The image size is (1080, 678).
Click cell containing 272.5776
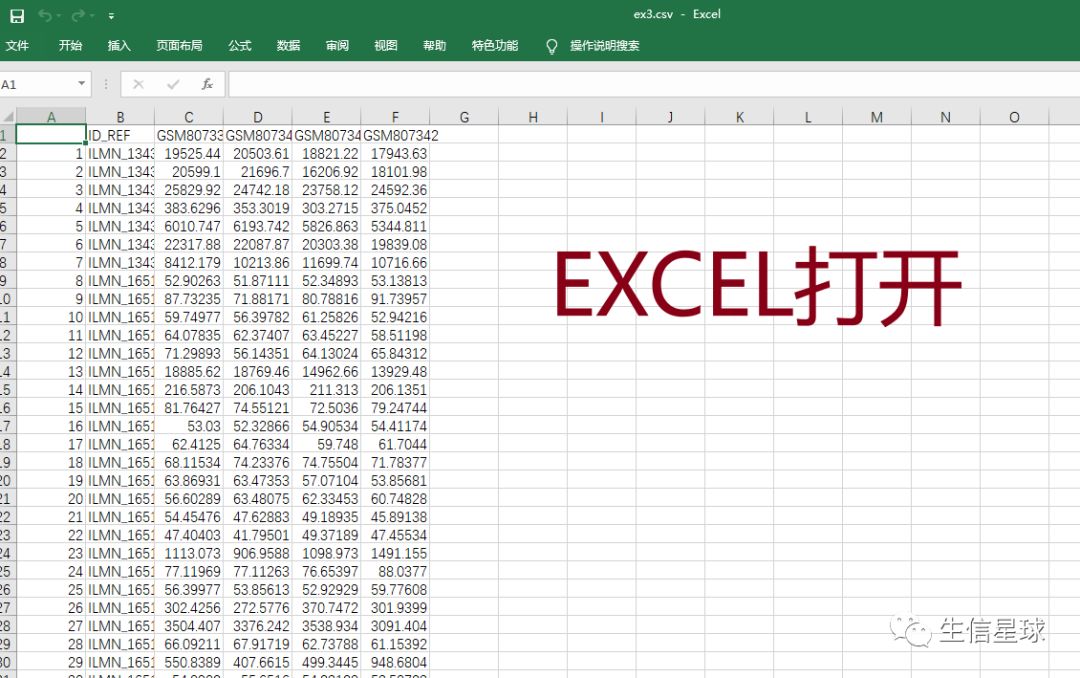point(258,608)
